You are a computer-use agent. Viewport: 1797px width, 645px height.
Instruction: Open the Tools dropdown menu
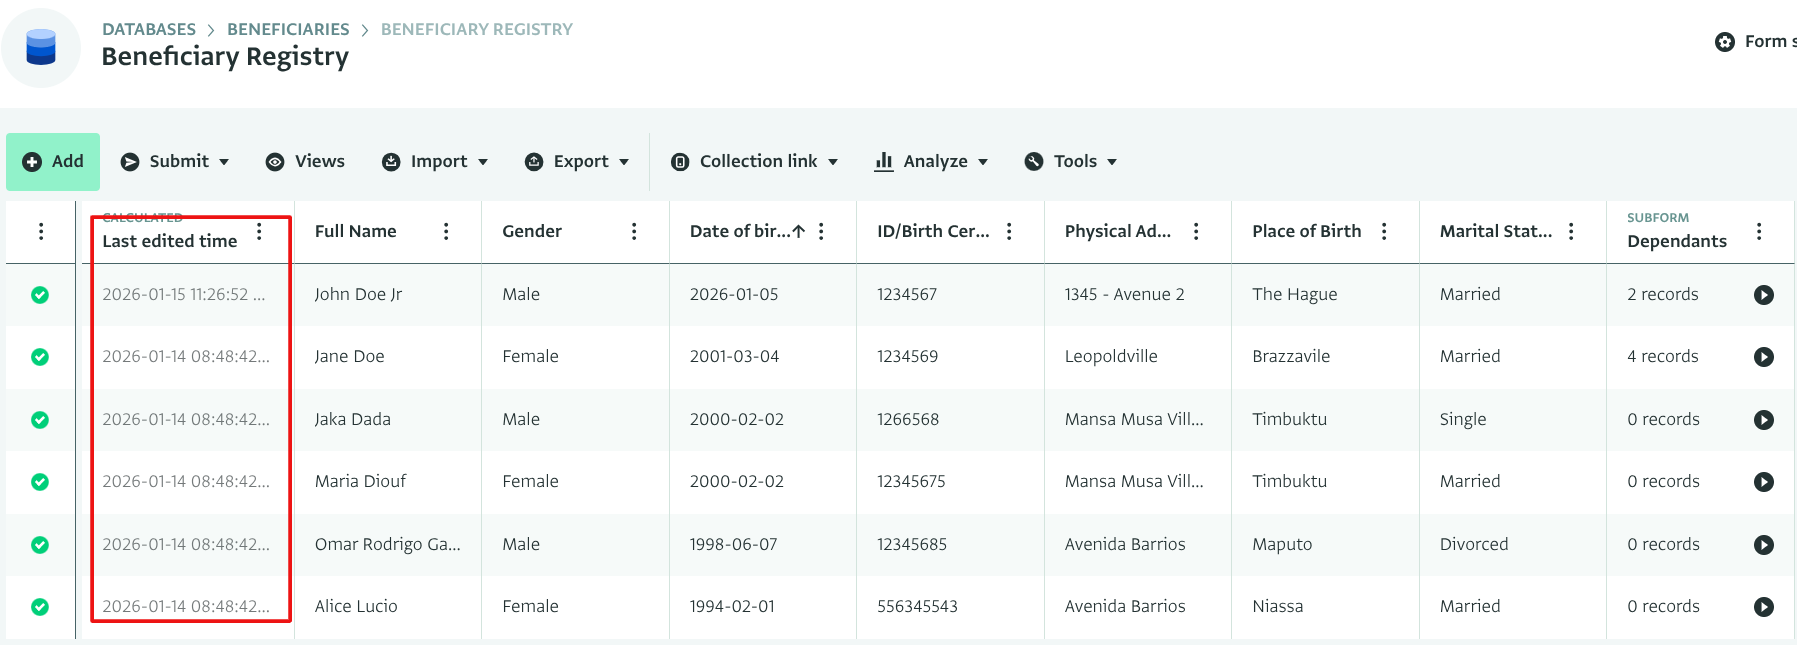pyautogui.click(x=1070, y=162)
